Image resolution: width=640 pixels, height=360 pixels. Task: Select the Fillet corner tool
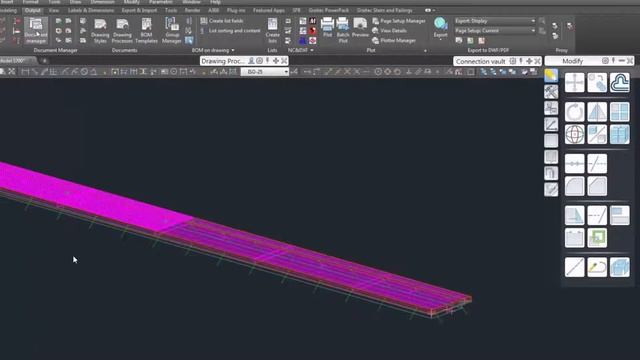[x=574, y=186]
